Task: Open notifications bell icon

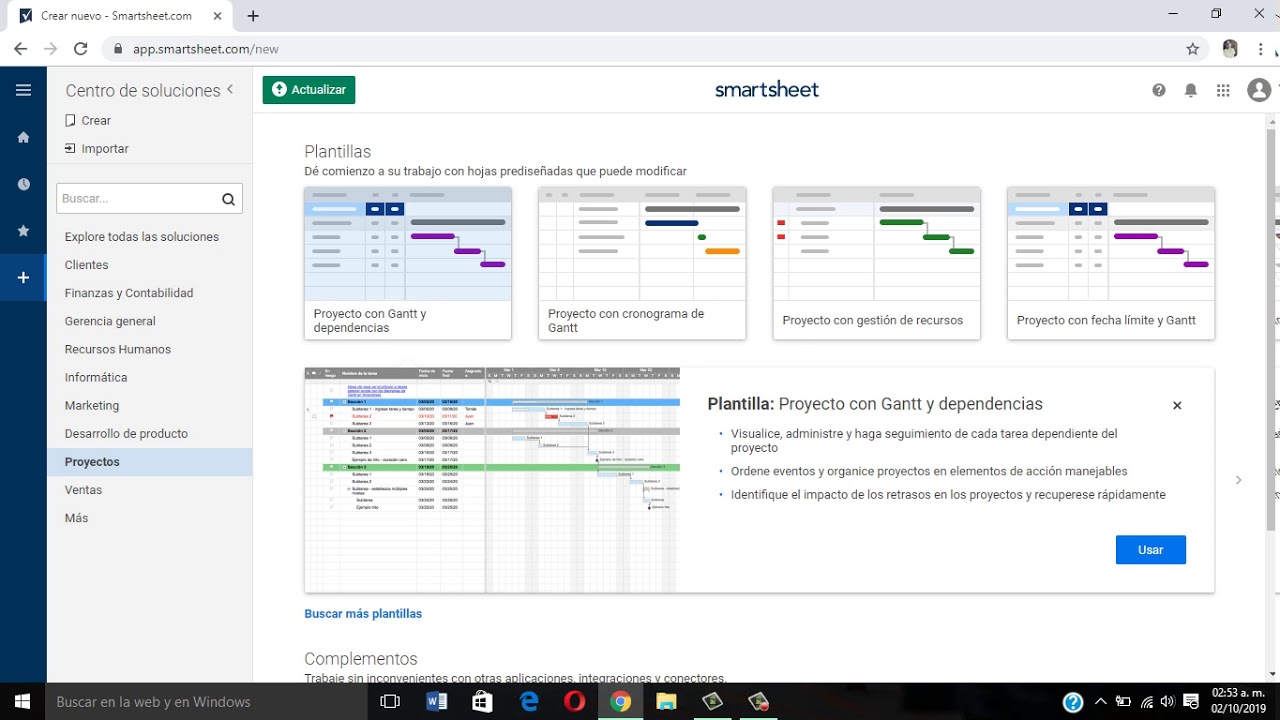Action: (1191, 90)
